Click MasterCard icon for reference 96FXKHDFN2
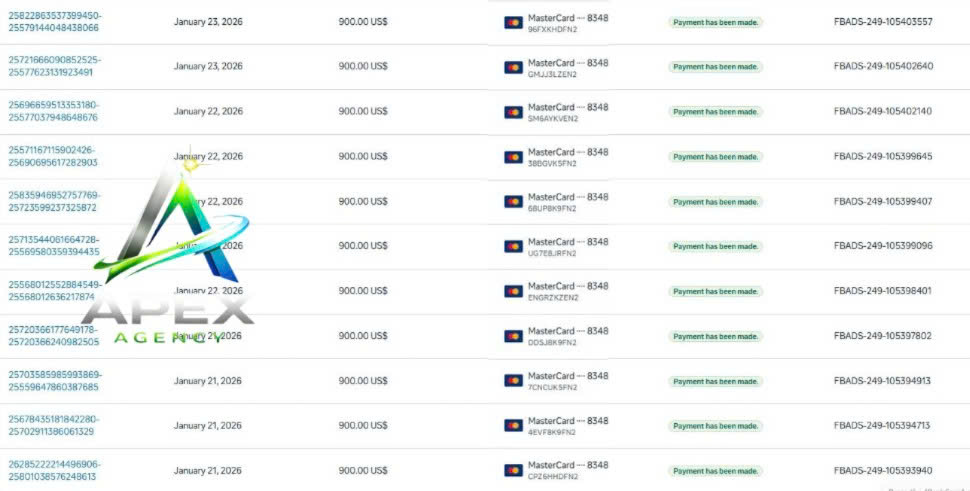 (x=513, y=22)
